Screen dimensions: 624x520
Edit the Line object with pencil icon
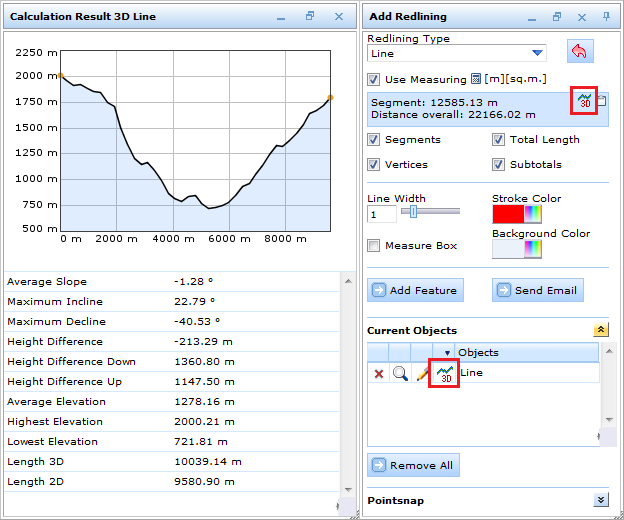coord(423,373)
